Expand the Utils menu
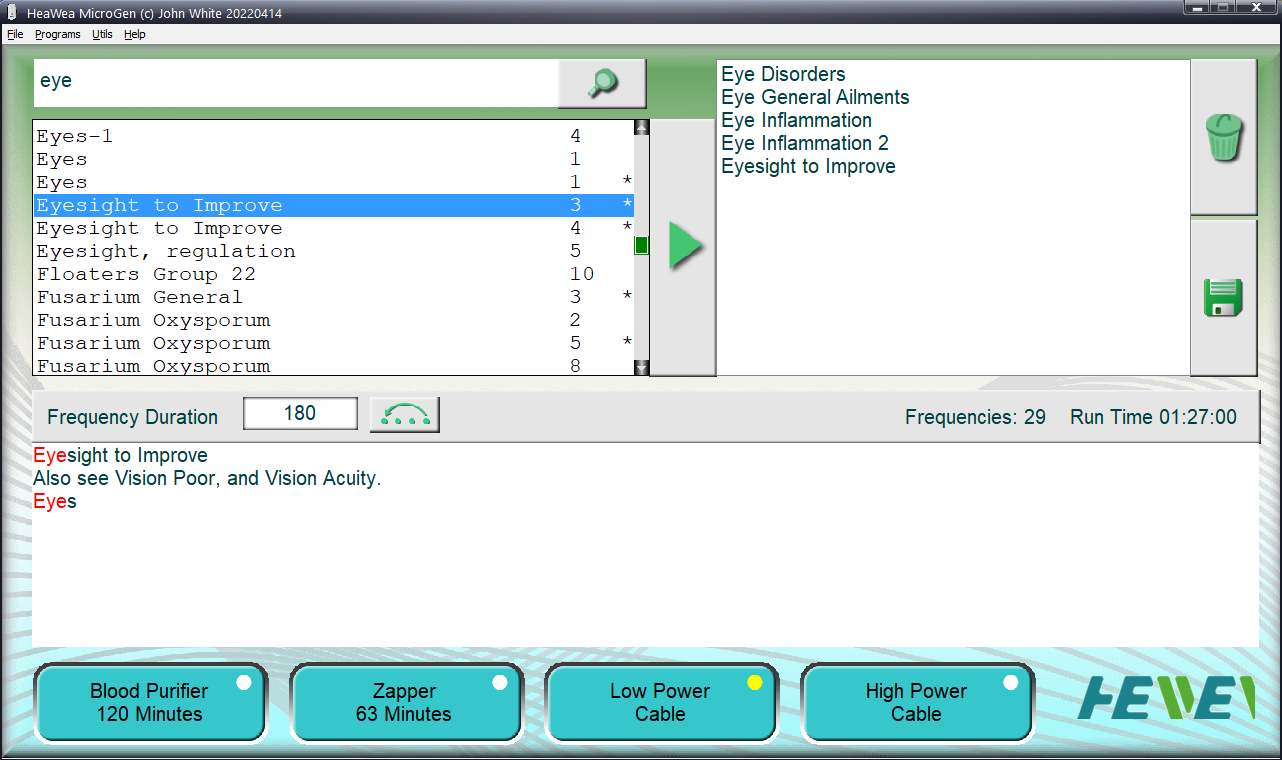Image resolution: width=1282 pixels, height=760 pixels. point(102,34)
